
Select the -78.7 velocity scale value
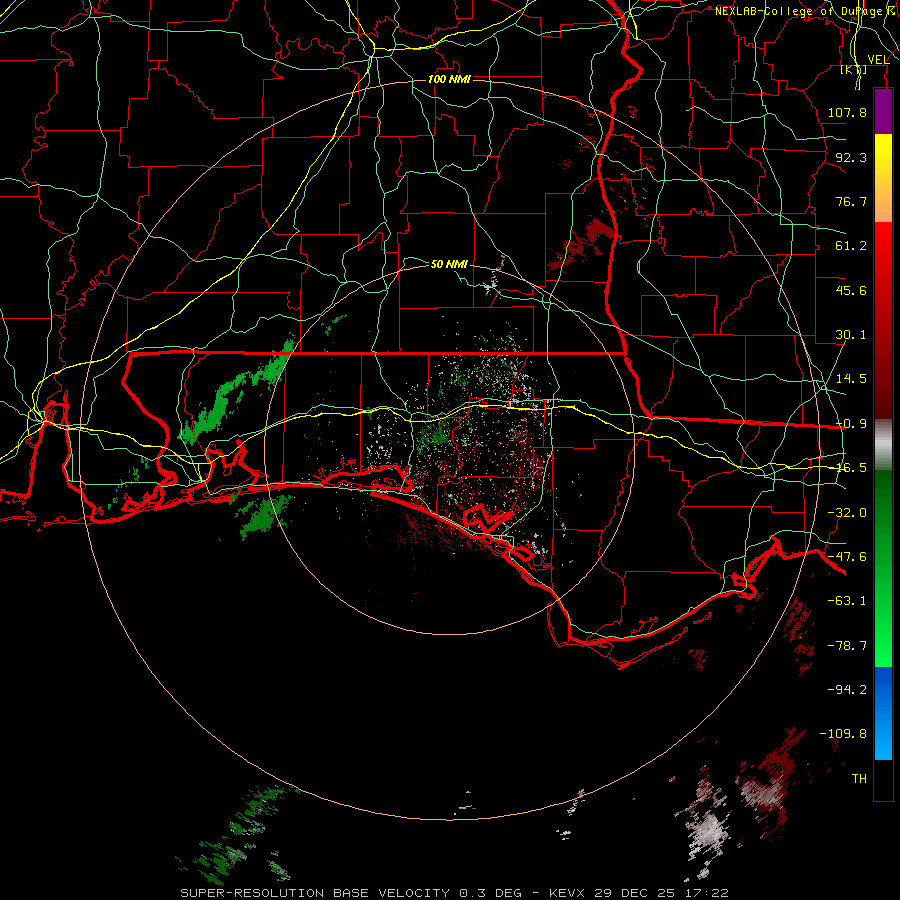847,646
